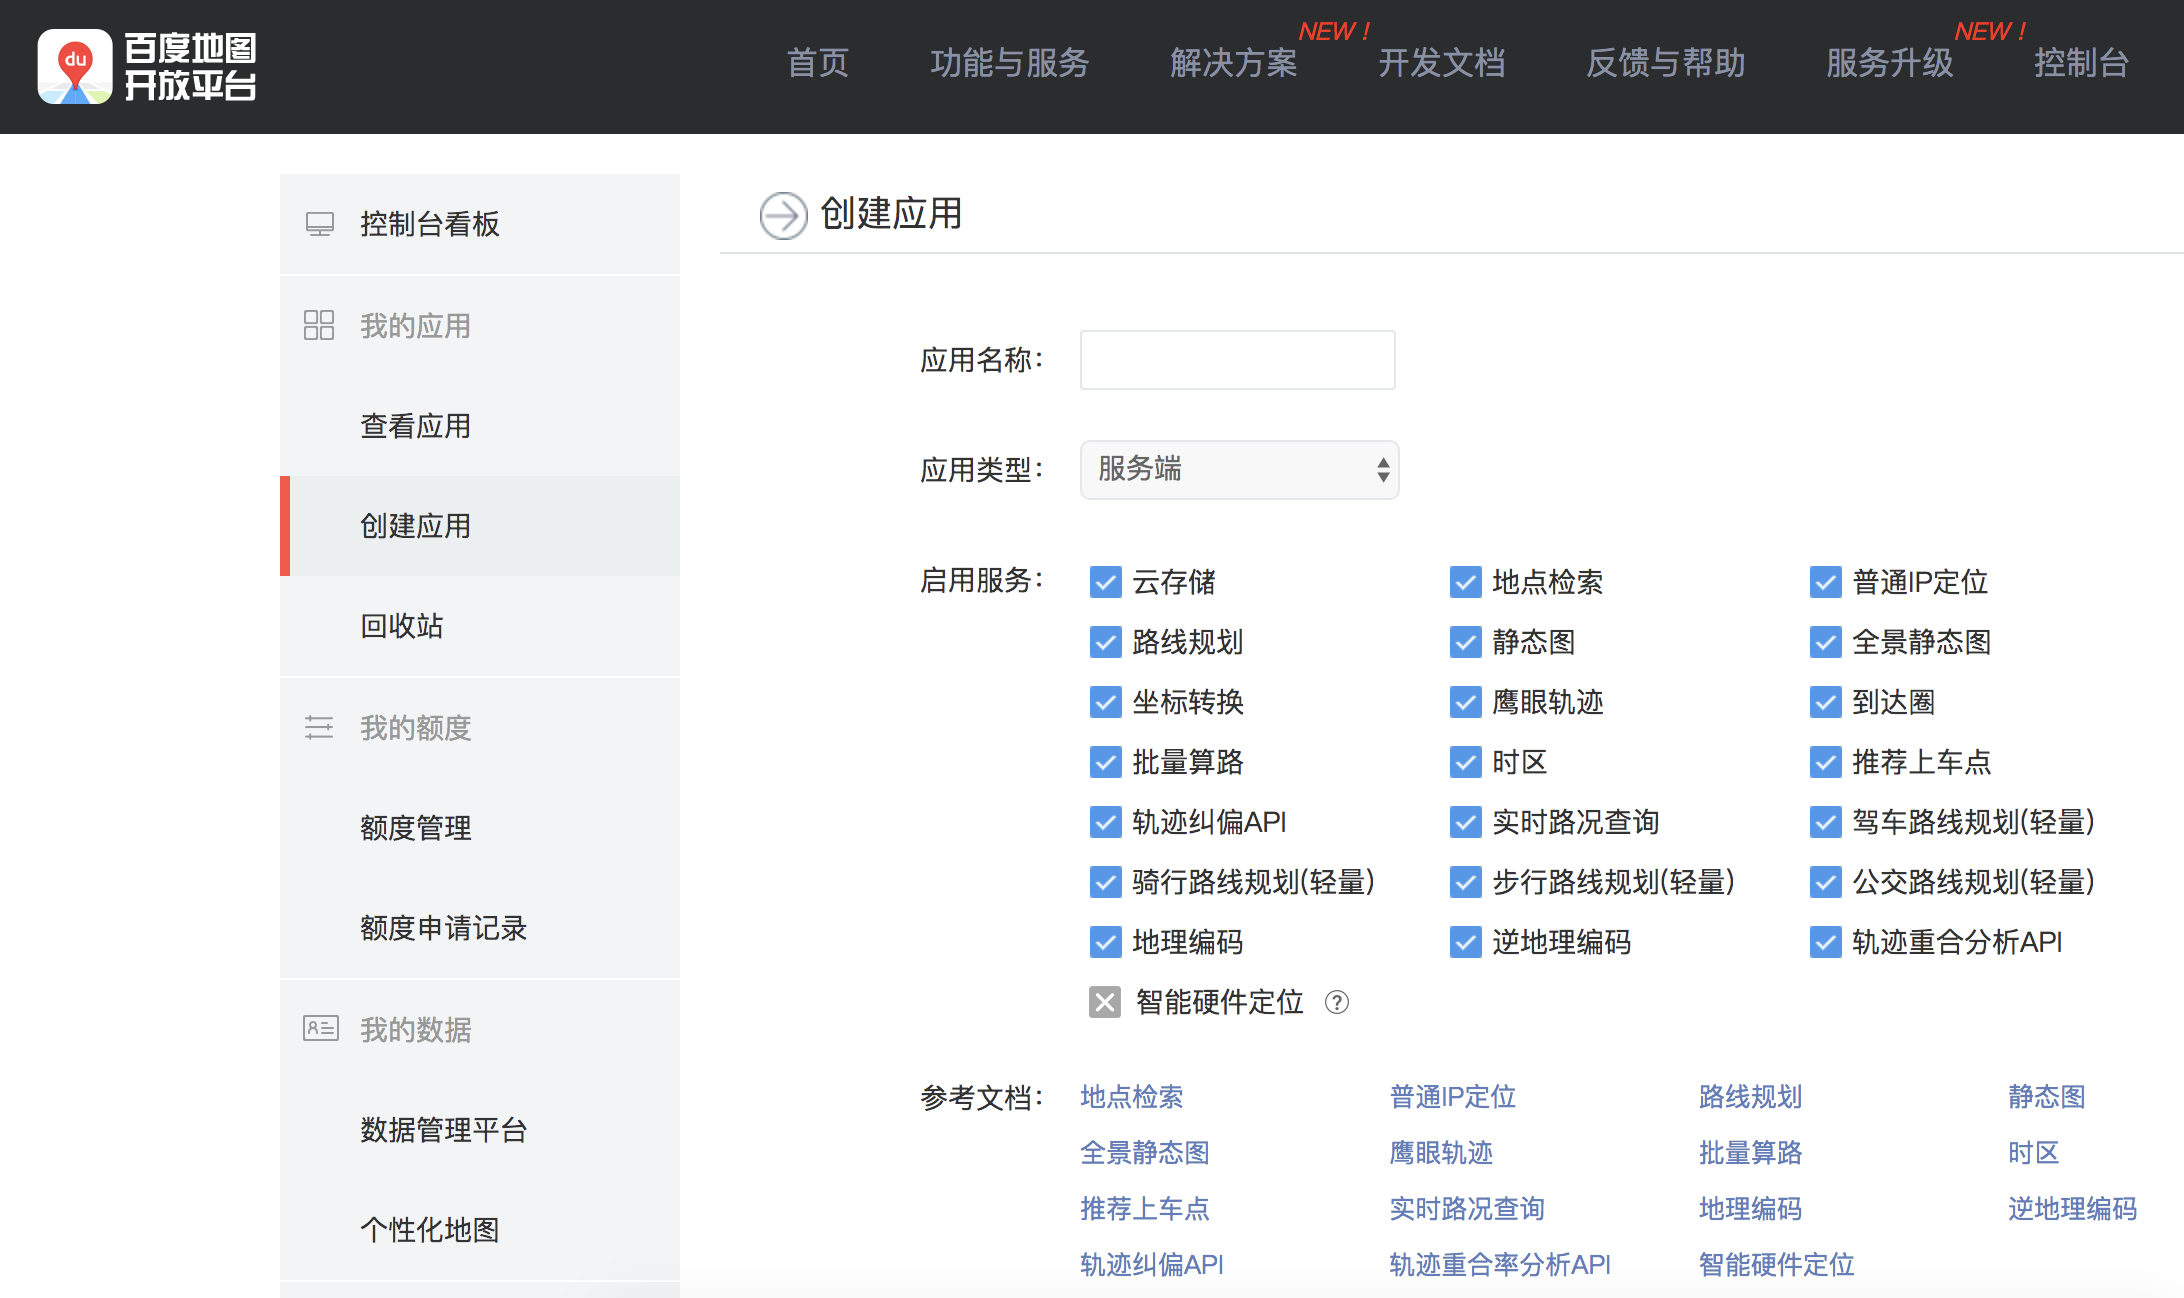Open the 应用类型 dropdown showing 服务端
2184x1298 pixels.
point(1240,469)
